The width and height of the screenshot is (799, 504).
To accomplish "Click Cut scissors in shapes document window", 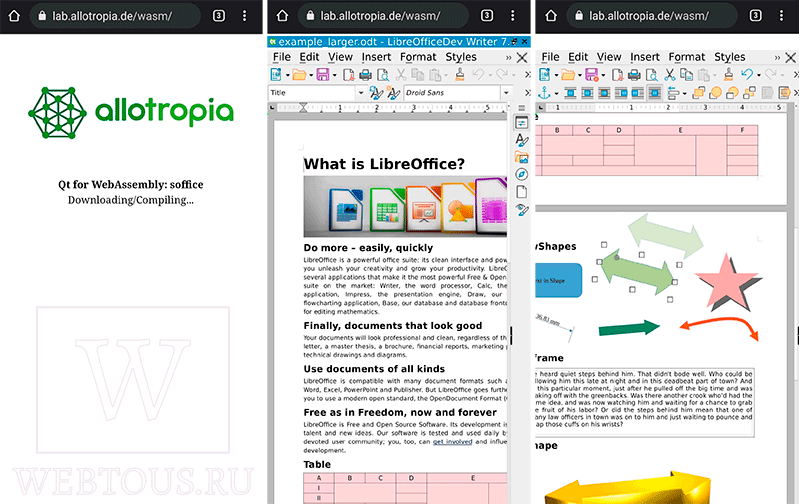I will click(670, 75).
